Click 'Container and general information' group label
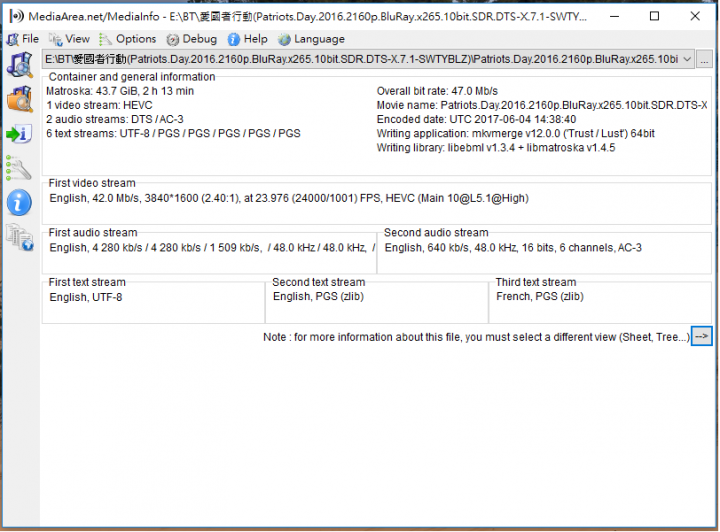 [132, 77]
